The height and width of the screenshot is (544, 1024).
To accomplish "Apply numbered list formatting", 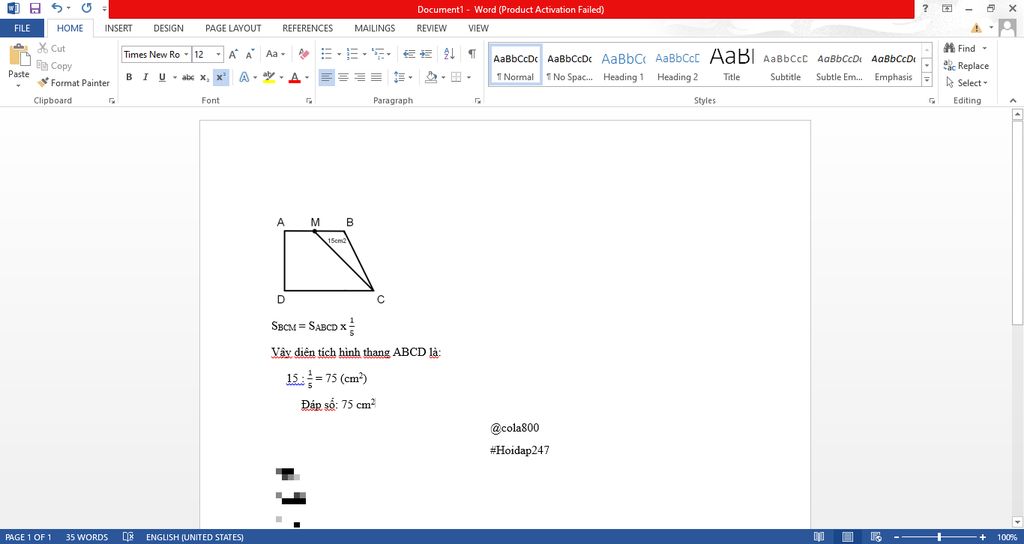I will (x=351, y=54).
